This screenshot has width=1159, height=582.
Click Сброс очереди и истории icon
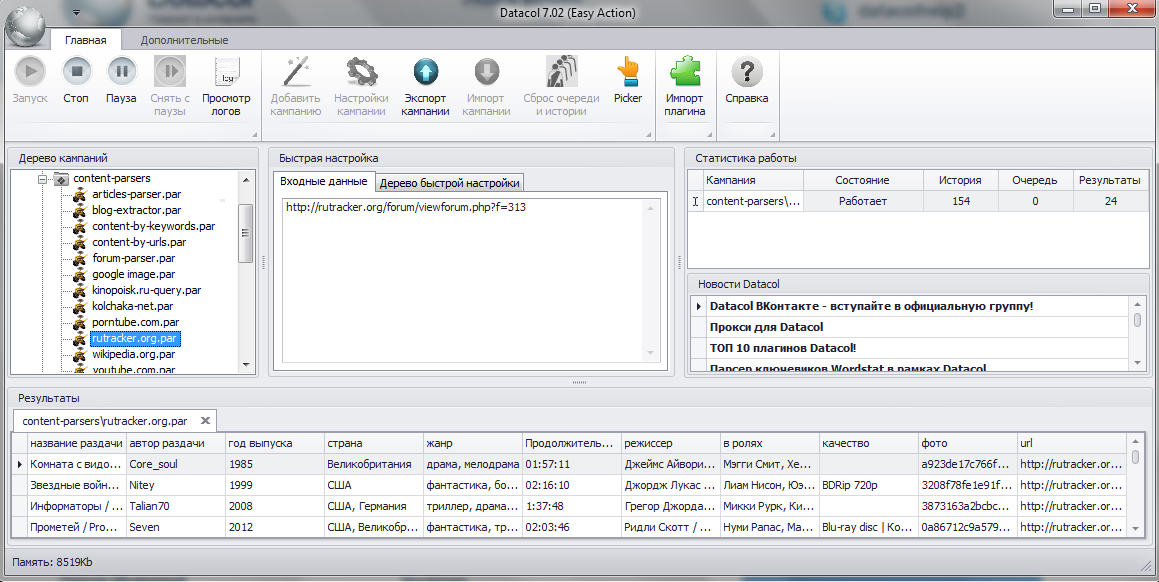click(562, 72)
